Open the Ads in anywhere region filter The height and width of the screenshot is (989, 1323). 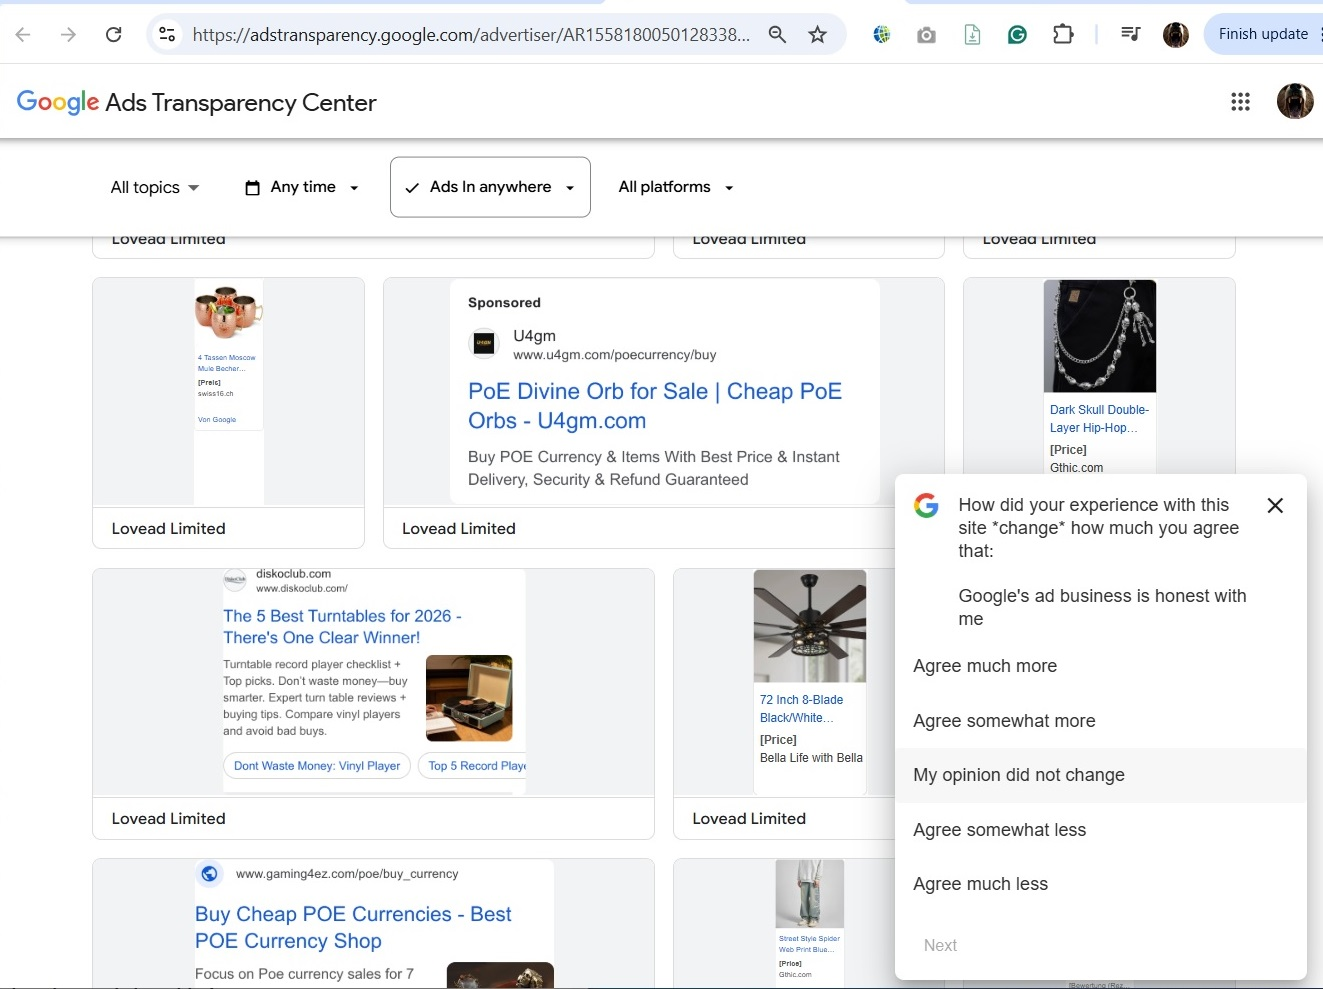tap(490, 187)
